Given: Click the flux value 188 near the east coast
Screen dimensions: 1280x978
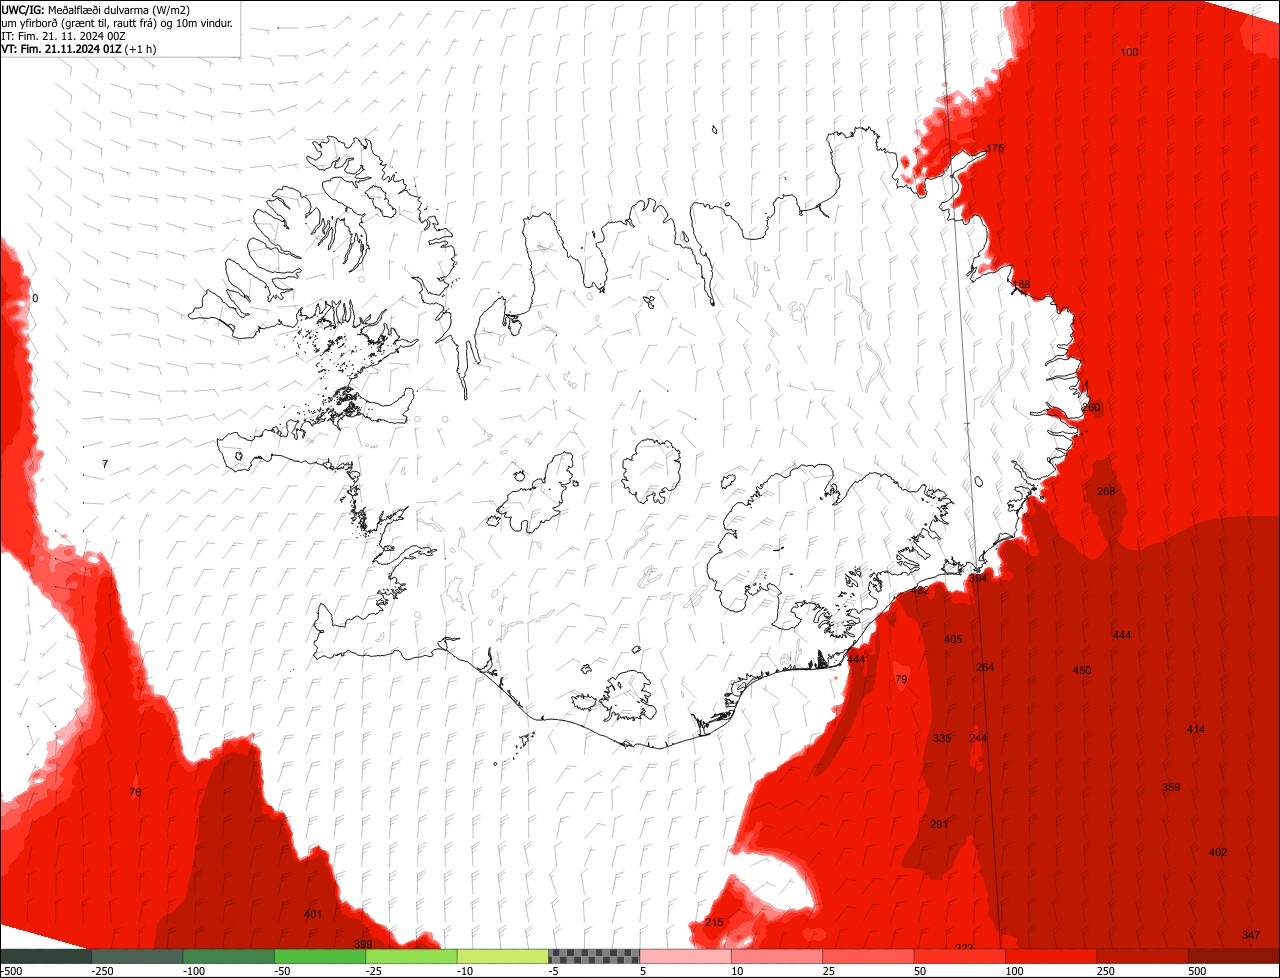Looking at the screenshot, I should [x=1021, y=285].
